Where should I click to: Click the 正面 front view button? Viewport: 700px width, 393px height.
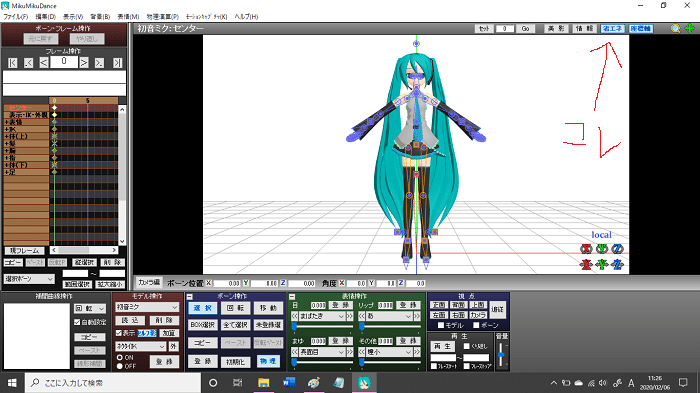point(438,305)
